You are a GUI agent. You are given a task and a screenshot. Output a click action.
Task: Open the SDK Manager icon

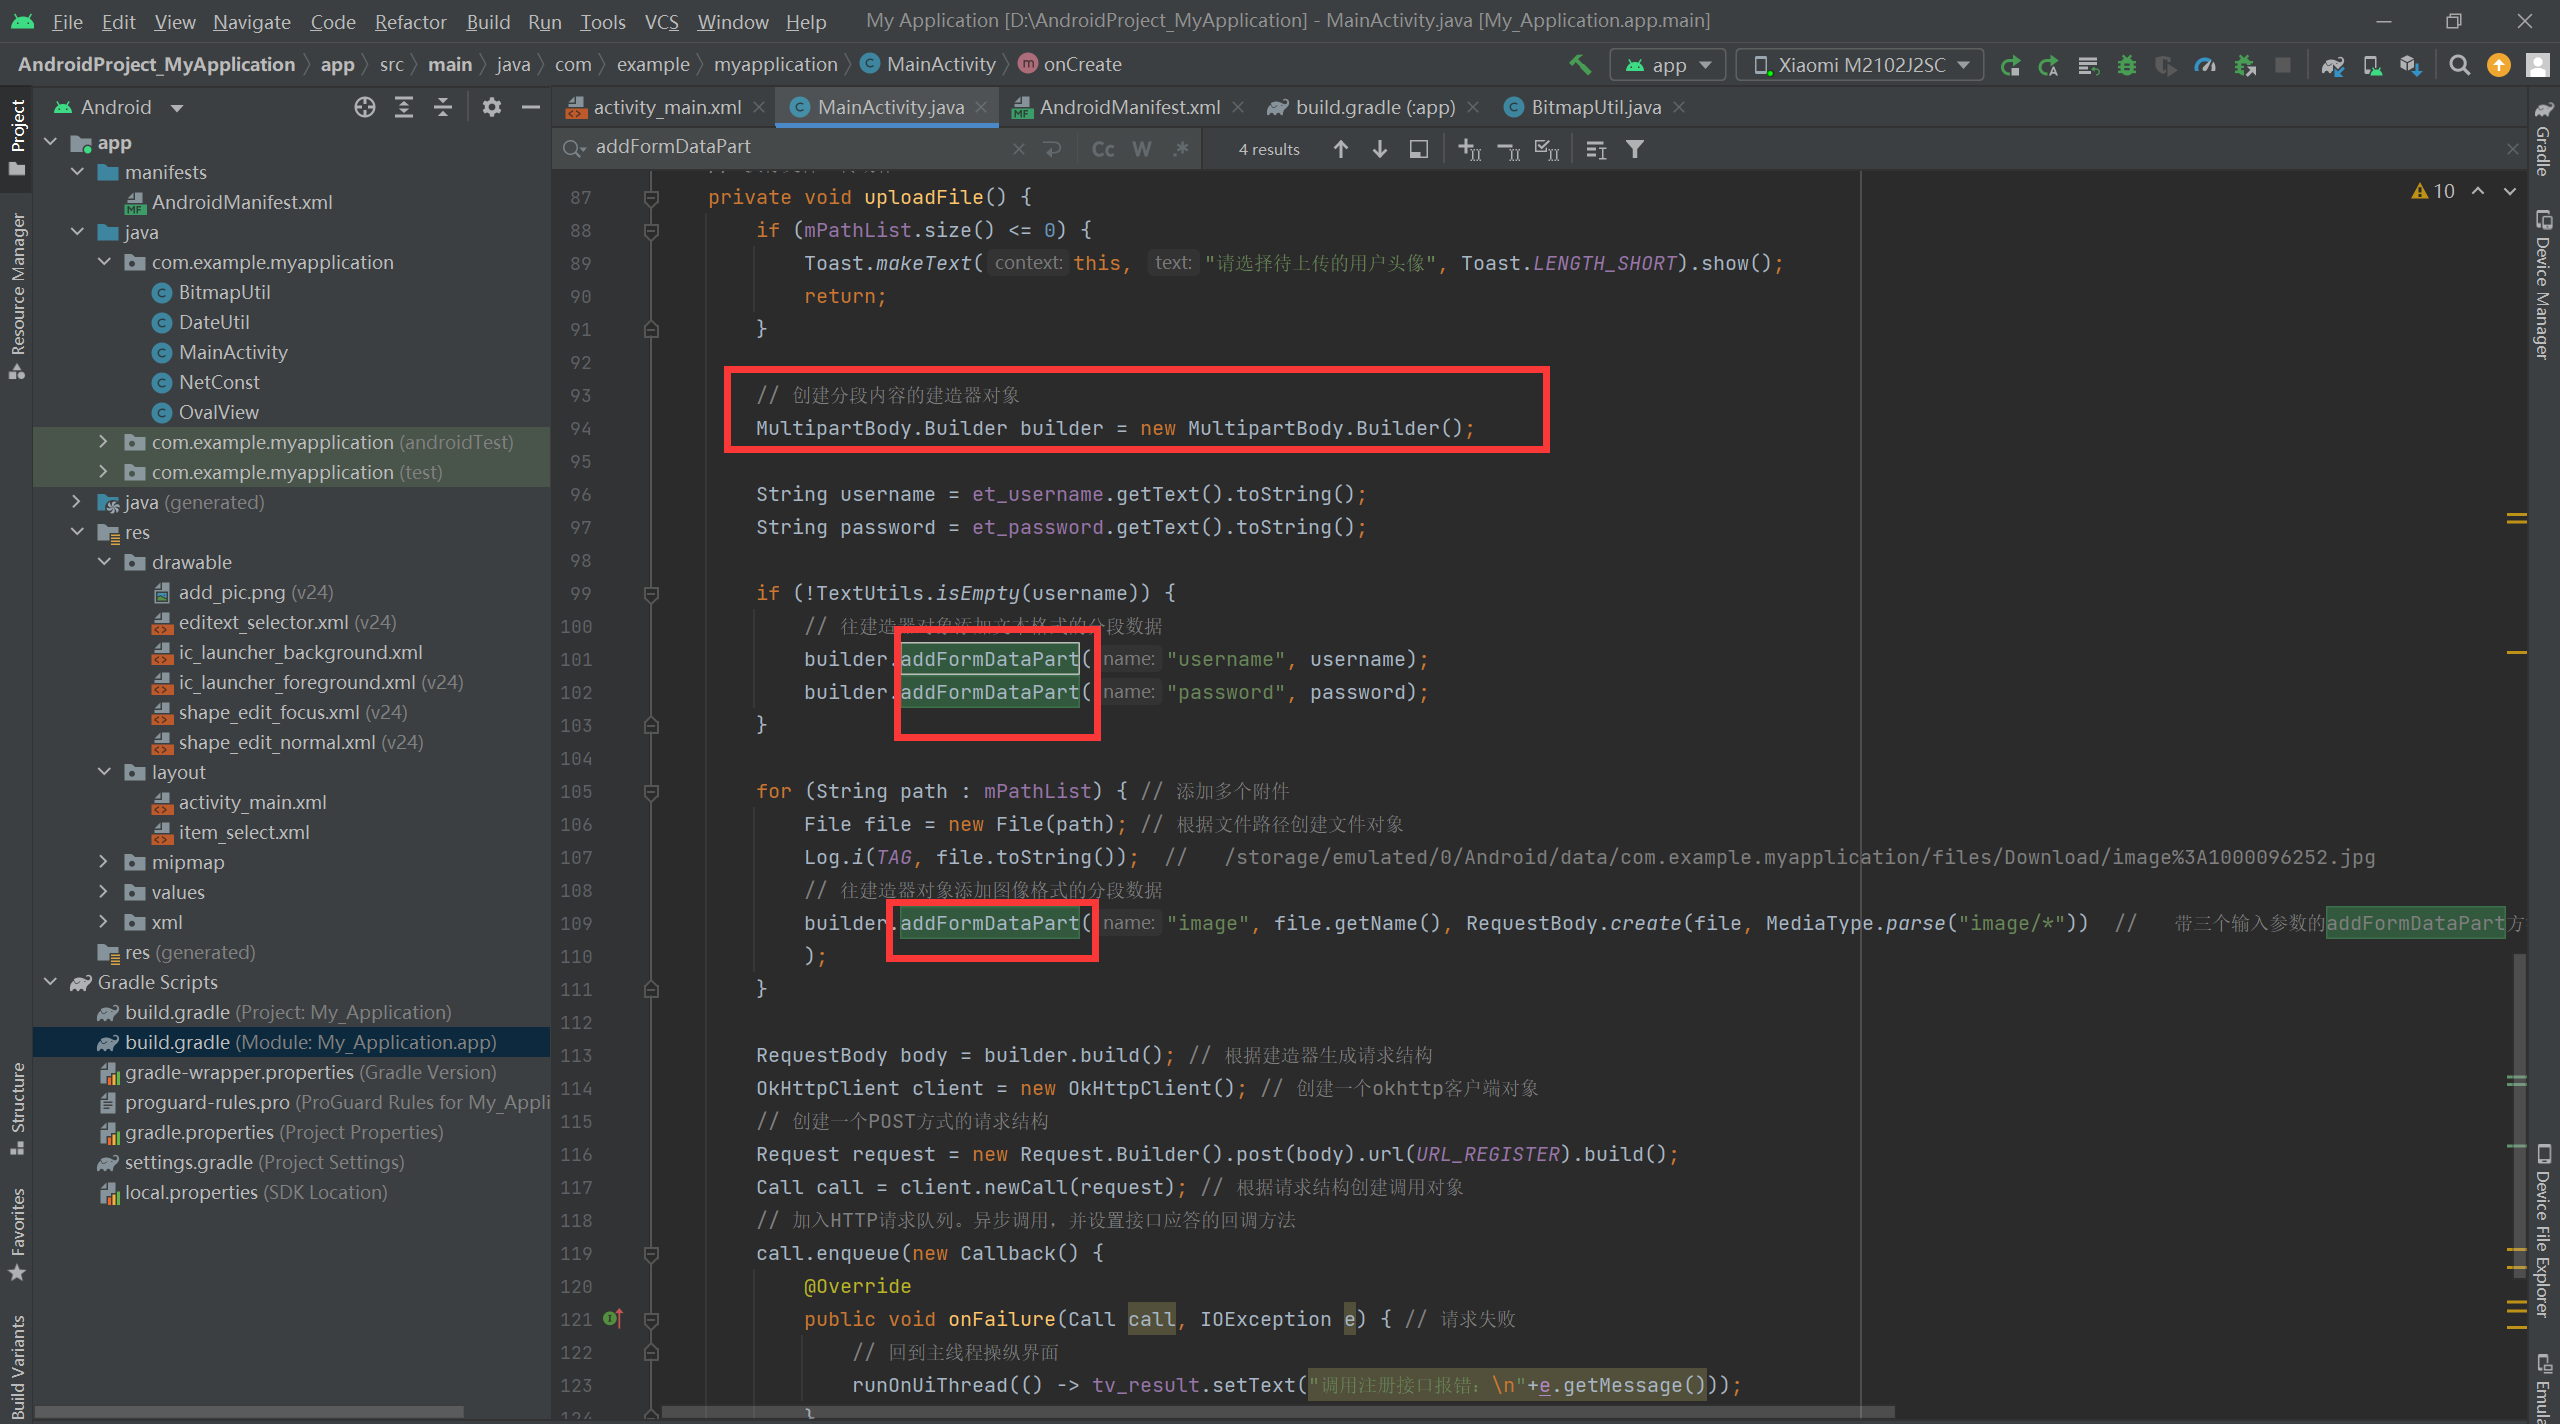pyautogui.click(x=2410, y=65)
